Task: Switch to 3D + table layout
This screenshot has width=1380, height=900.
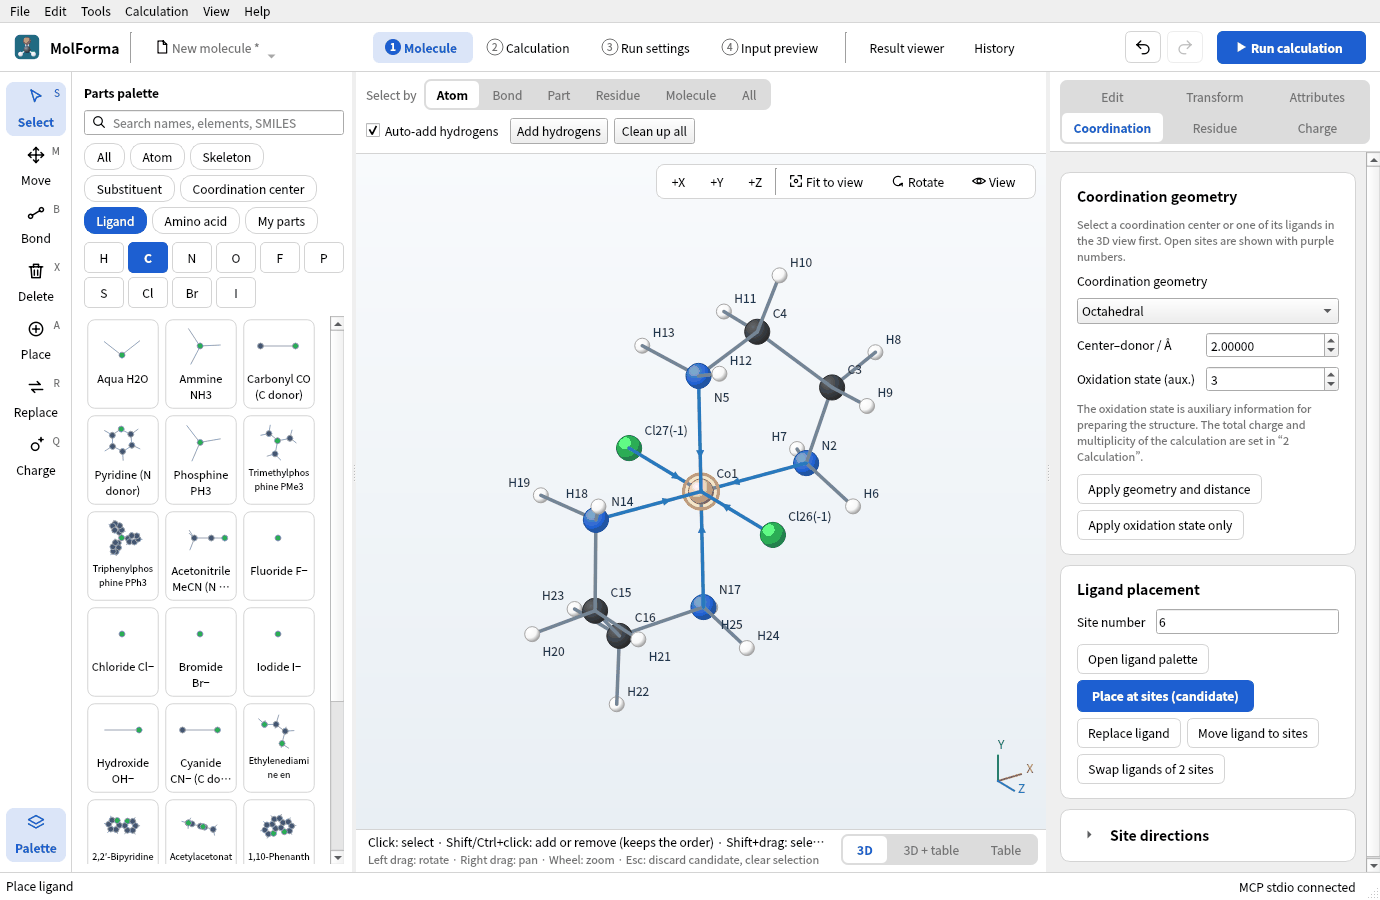Action: coord(931,850)
